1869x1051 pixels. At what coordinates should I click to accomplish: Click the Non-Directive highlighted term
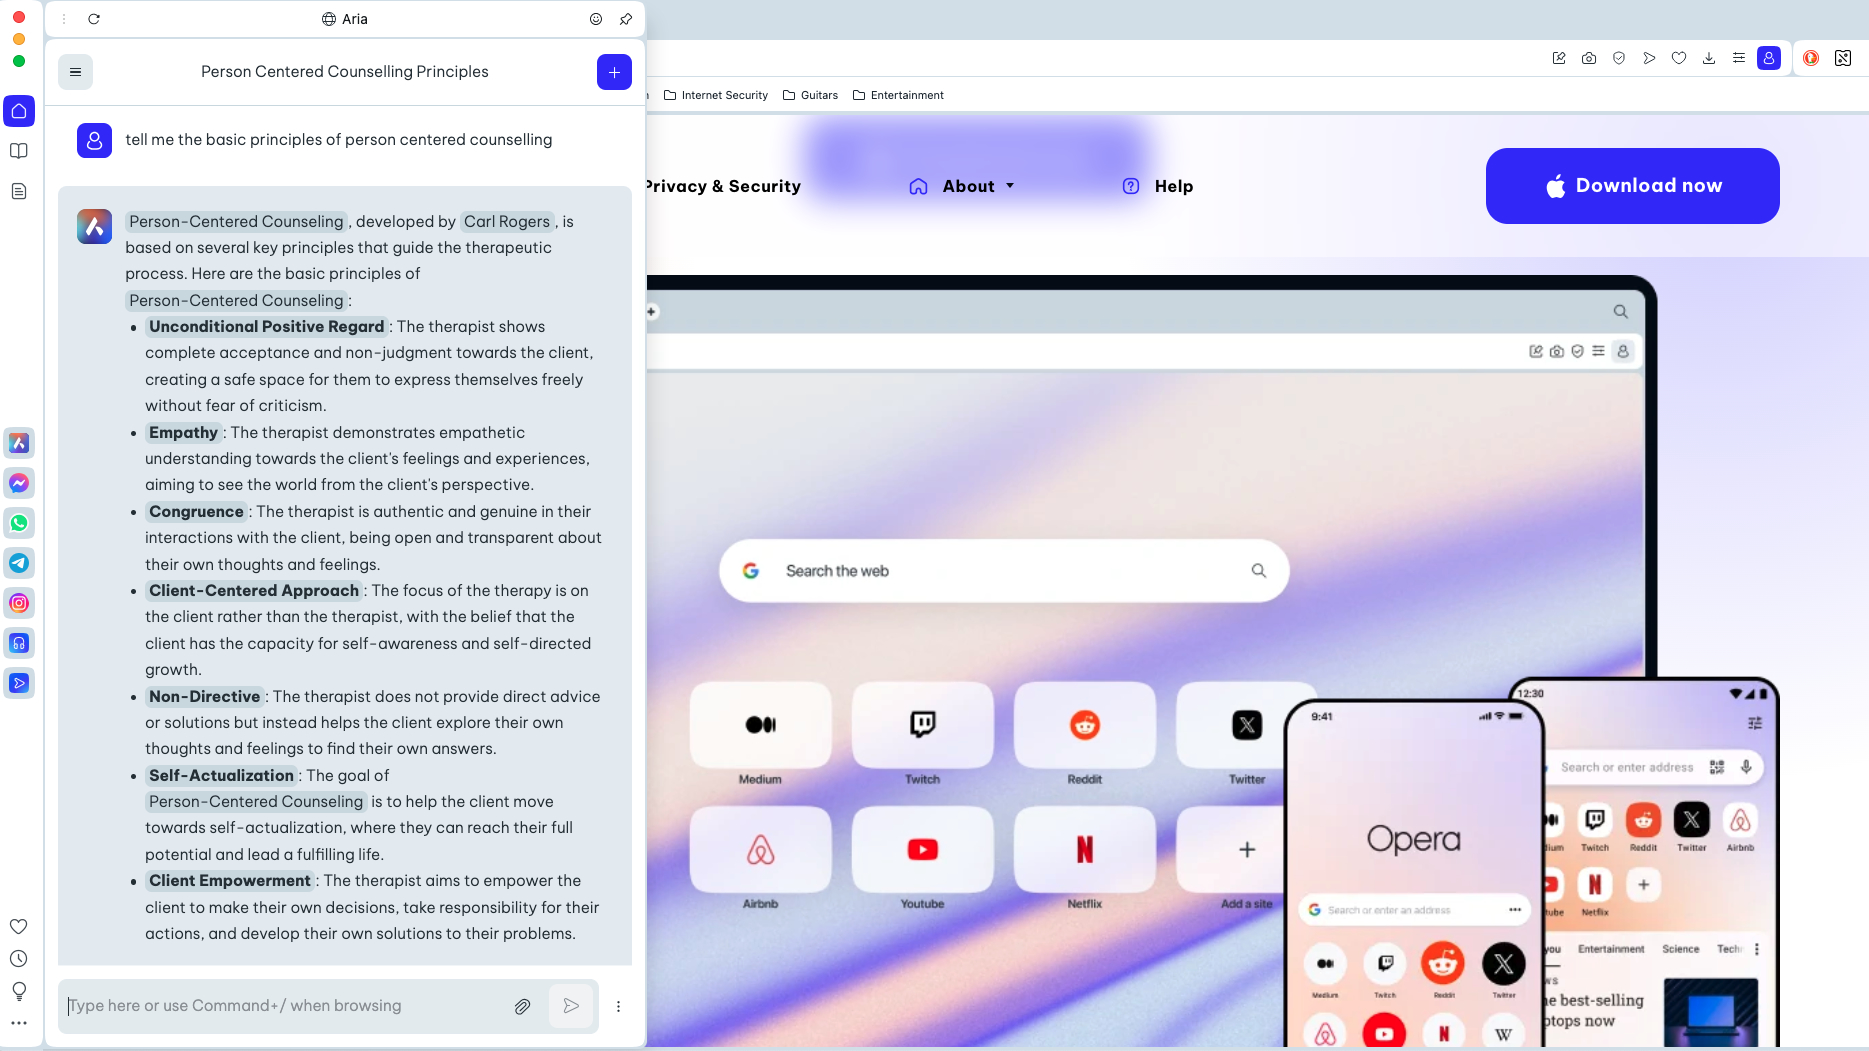[x=205, y=697]
